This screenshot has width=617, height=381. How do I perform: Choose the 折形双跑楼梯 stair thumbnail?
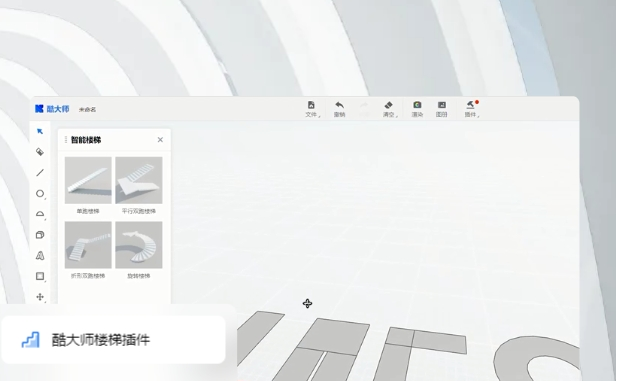tap(88, 245)
